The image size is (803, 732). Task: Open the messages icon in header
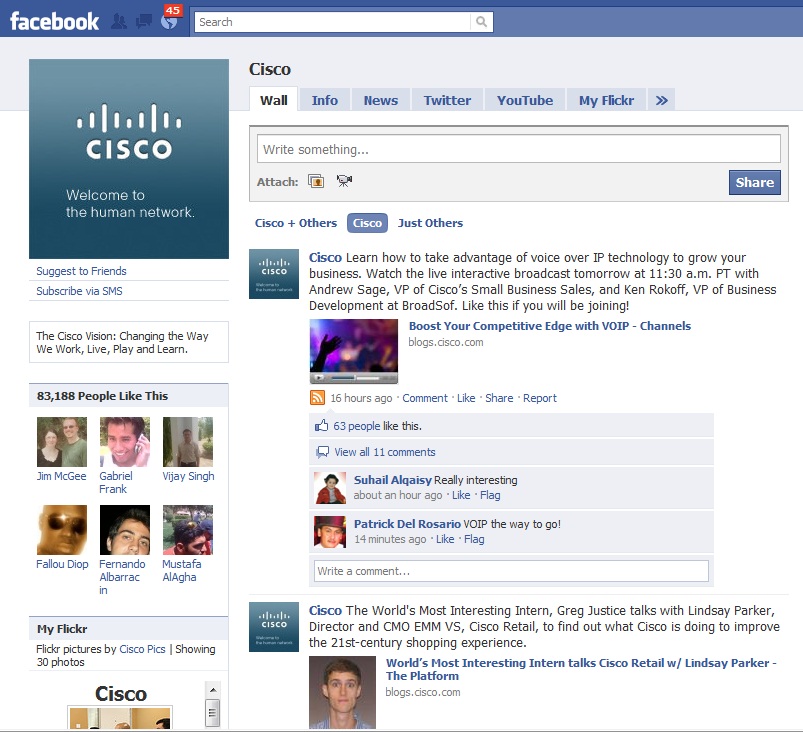click(x=144, y=22)
